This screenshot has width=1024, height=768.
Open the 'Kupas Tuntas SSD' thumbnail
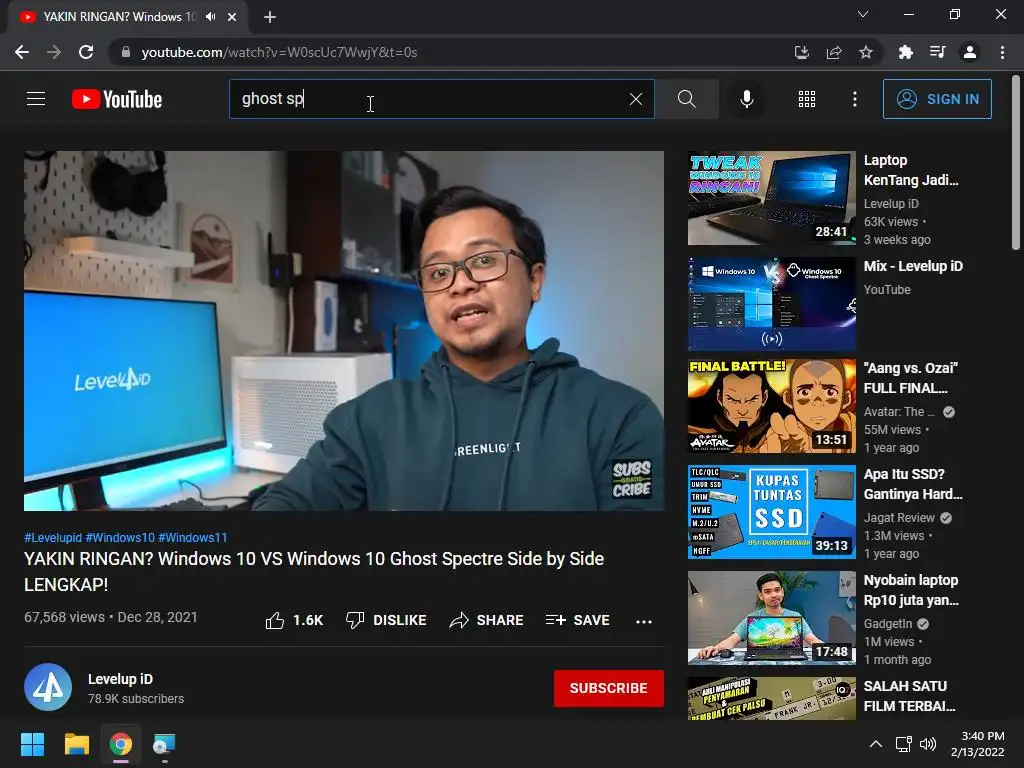[x=771, y=511]
